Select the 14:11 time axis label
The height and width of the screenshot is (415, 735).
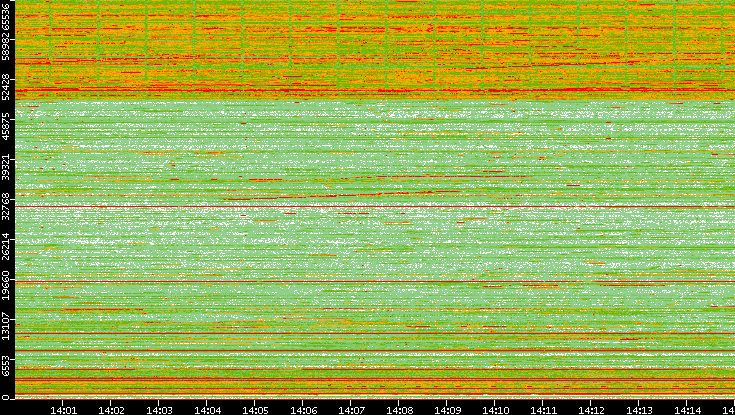pos(543,410)
